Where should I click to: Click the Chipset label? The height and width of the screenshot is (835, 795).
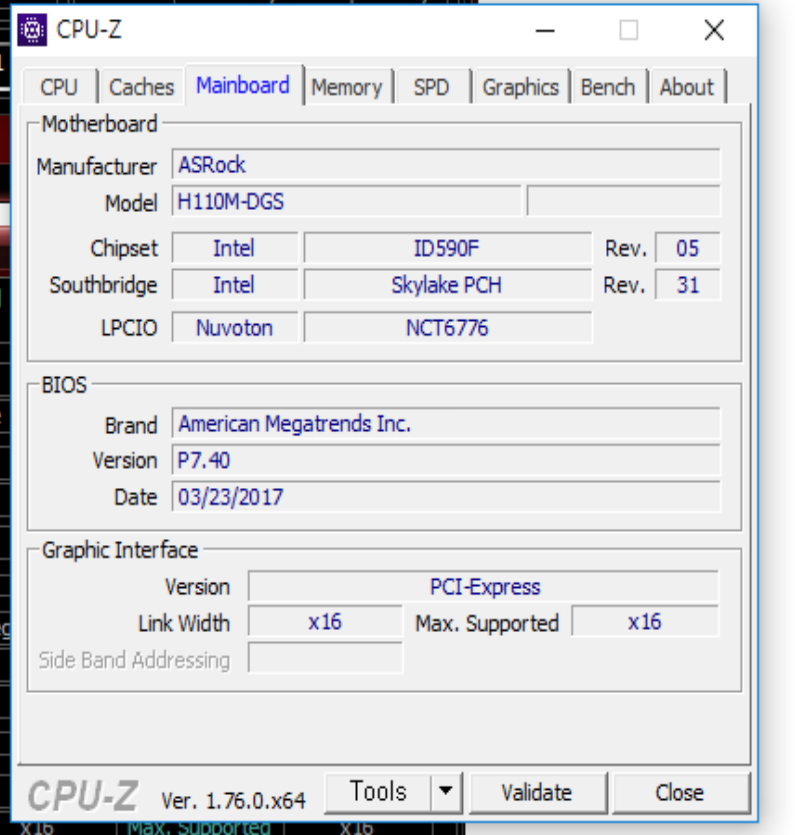coord(124,249)
